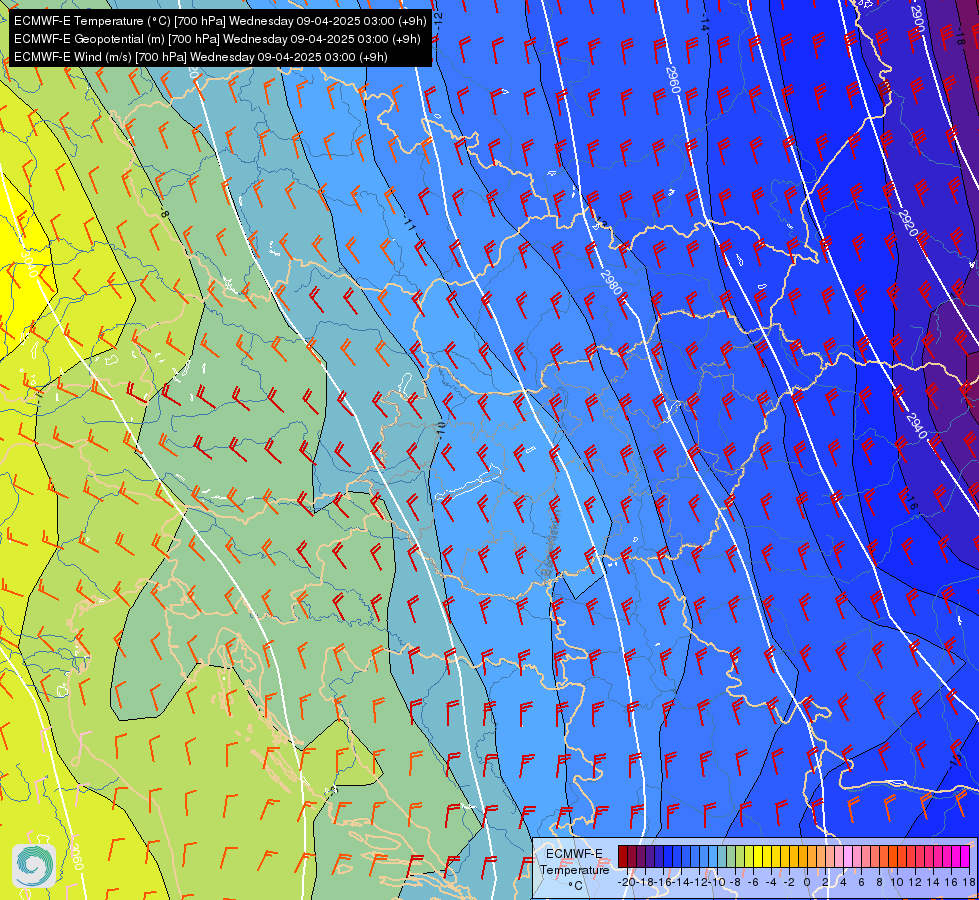Click the colour bar title 'ECMWF-E Temperature °C'

[x=574, y=869]
